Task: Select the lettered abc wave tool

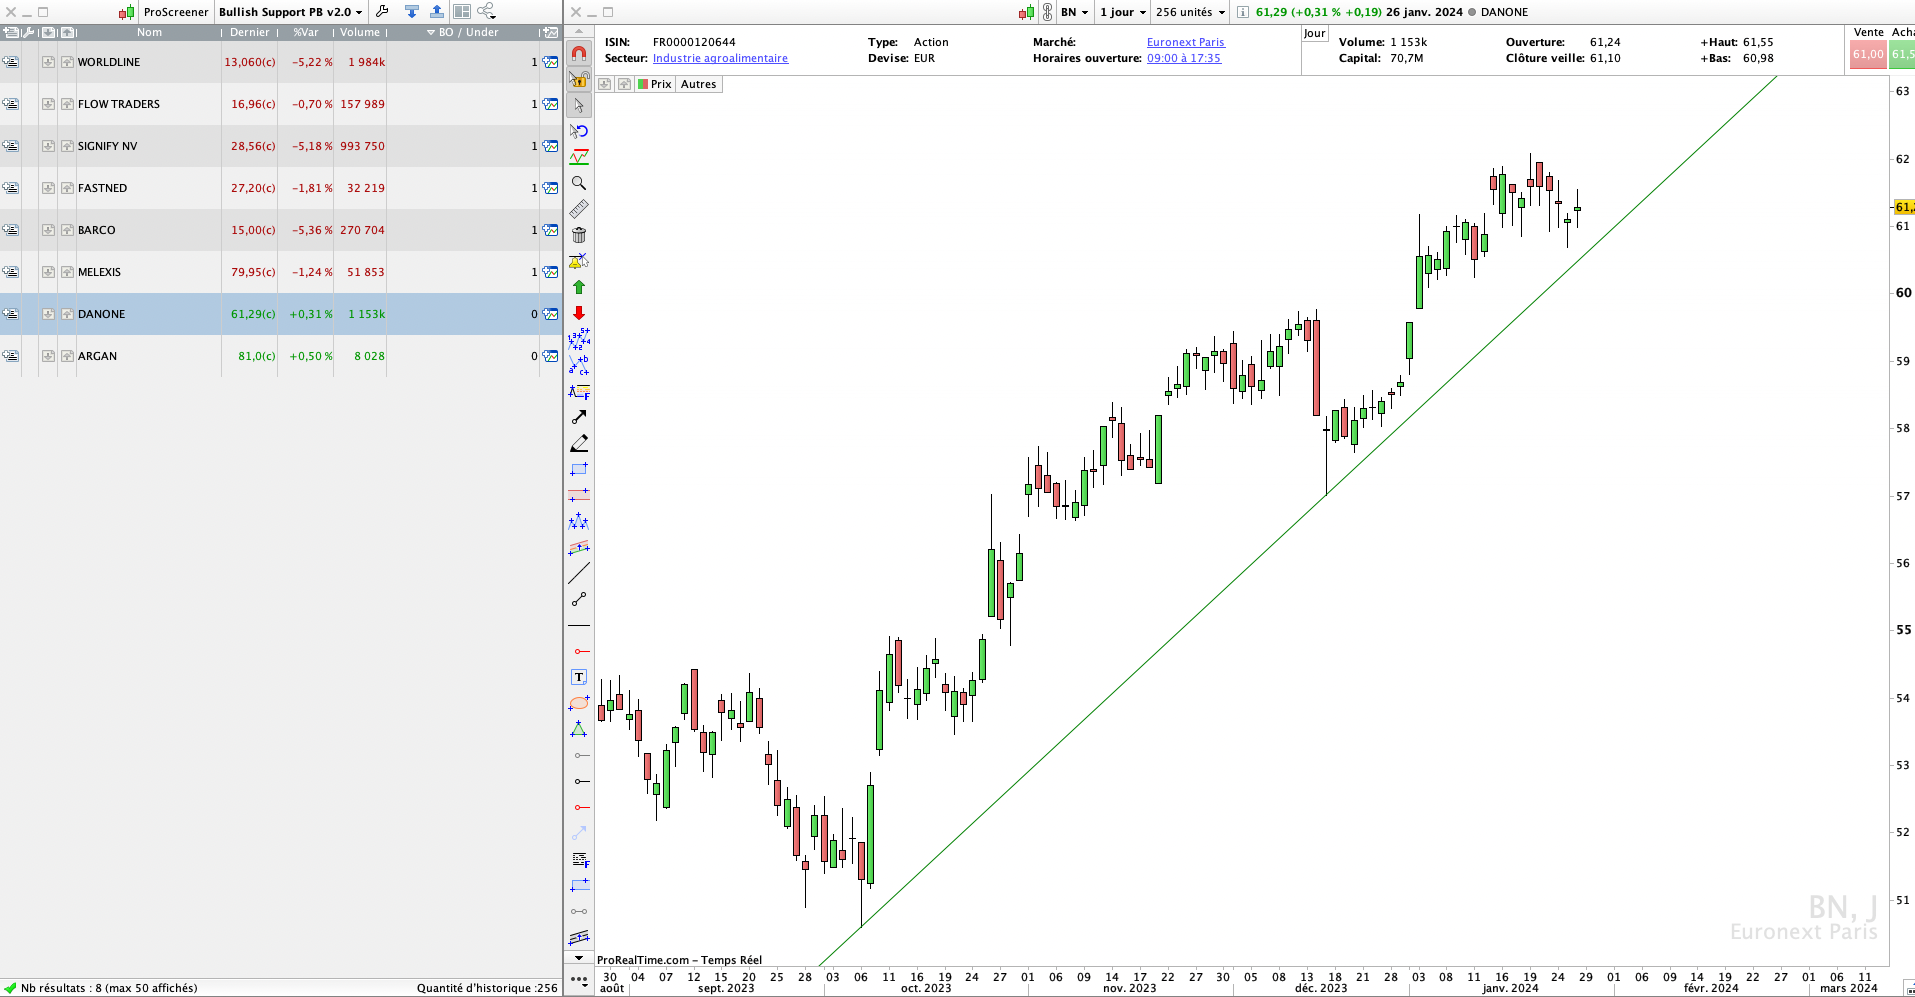Action: pos(579,365)
